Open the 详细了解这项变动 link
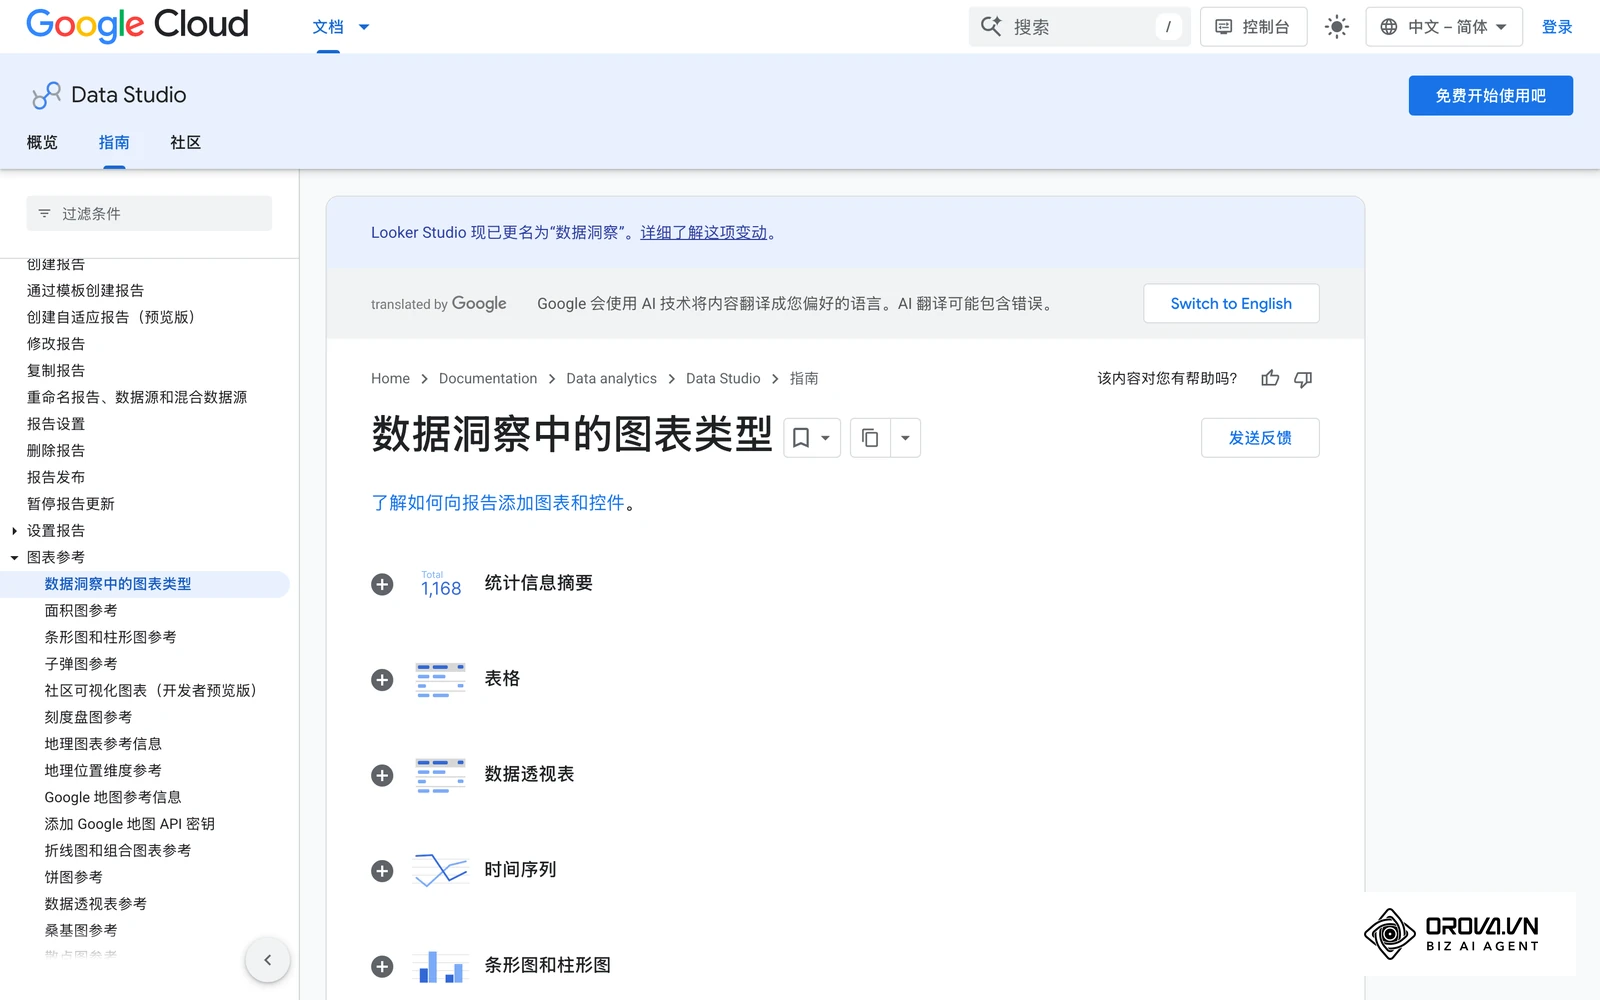Image resolution: width=1600 pixels, height=1000 pixels. (704, 233)
